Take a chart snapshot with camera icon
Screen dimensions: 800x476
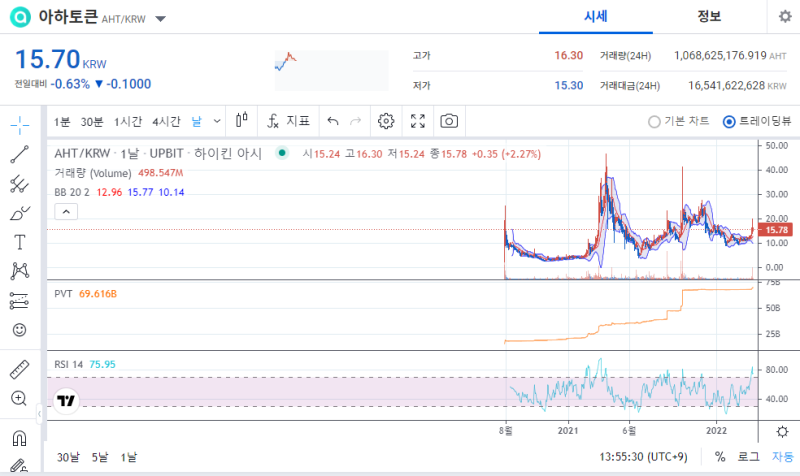coord(449,121)
